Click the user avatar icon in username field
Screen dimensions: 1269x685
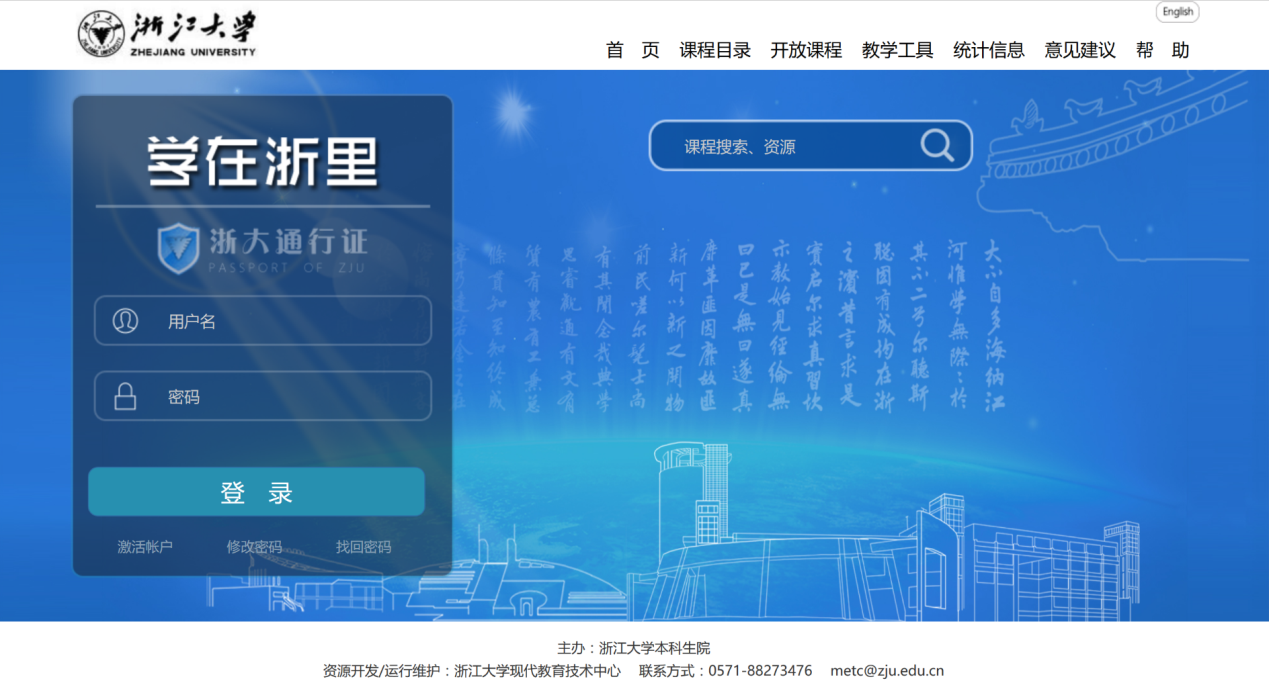point(125,321)
